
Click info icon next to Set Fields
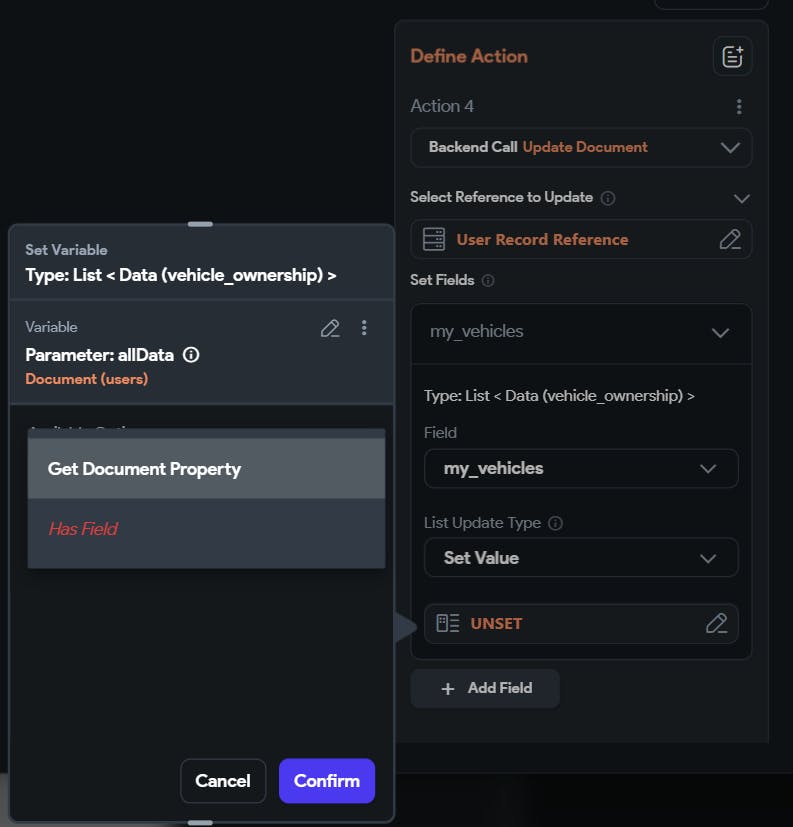(488, 281)
